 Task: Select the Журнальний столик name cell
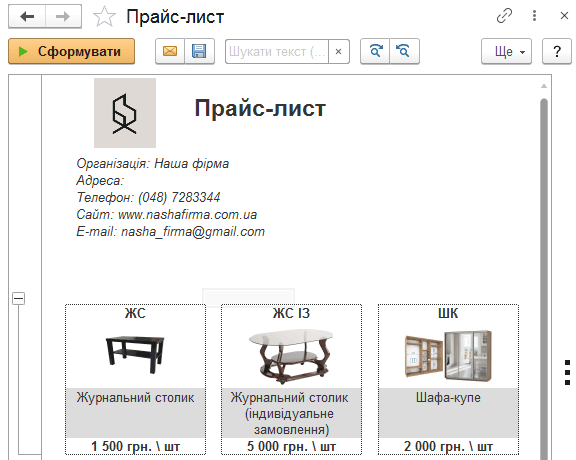point(136,413)
